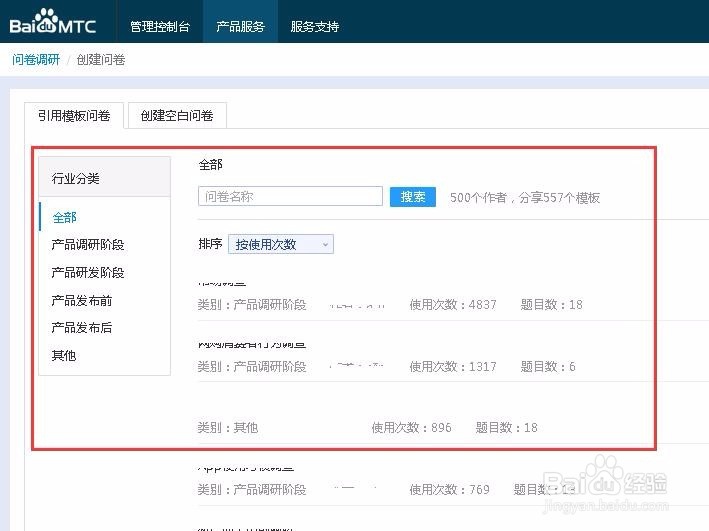The height and width of the screenshot is (531, 709).
Task: Click the text 使用次数：1317
Action: (453, 366)
